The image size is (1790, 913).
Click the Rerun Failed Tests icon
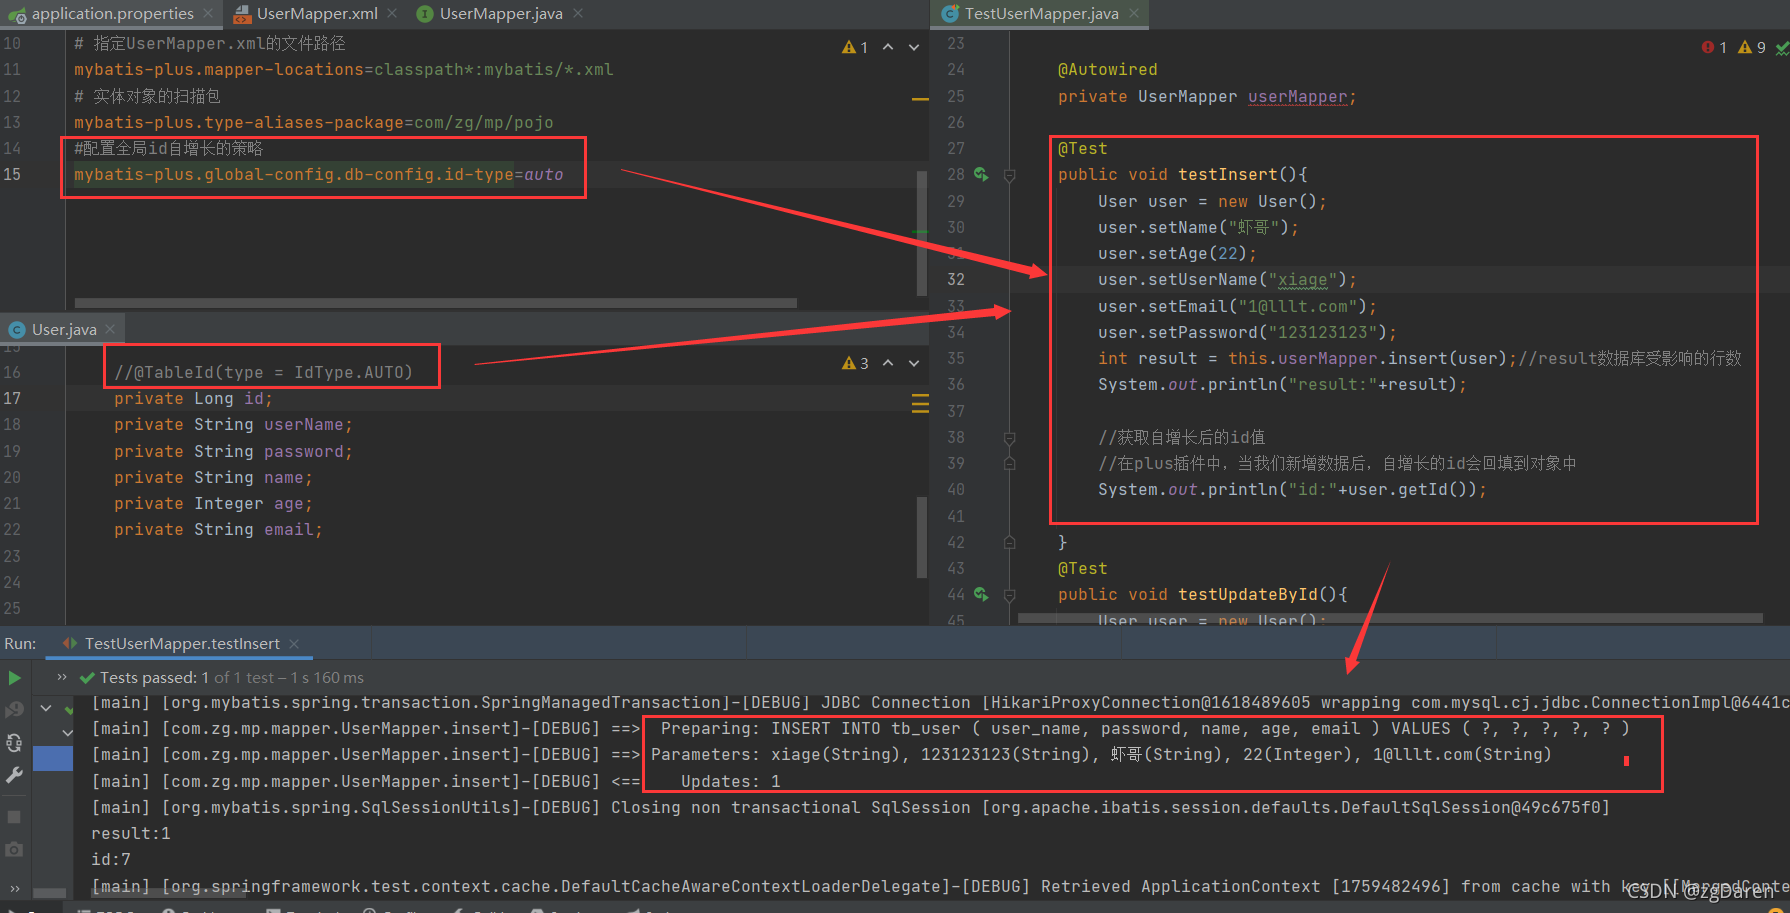[x=14, y=709]
